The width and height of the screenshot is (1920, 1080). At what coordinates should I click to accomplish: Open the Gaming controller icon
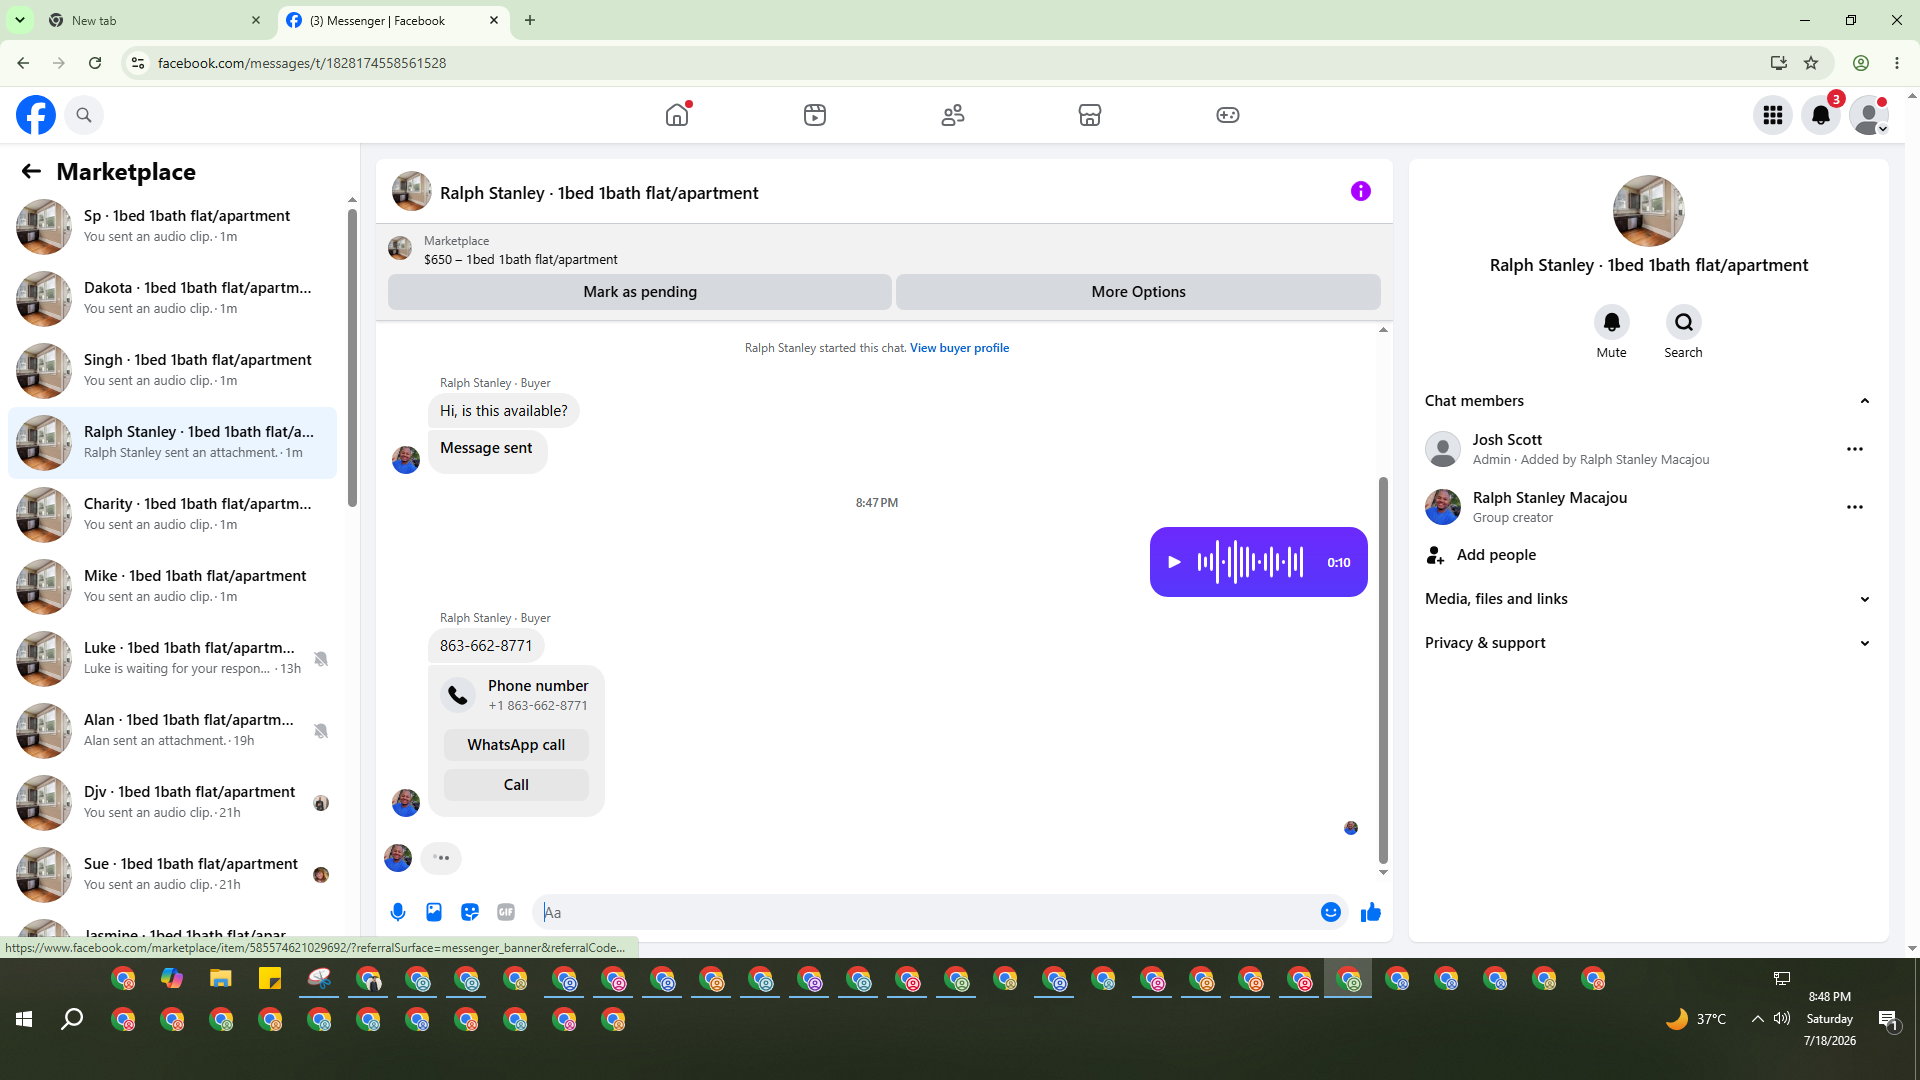[x=1228, y=115]
